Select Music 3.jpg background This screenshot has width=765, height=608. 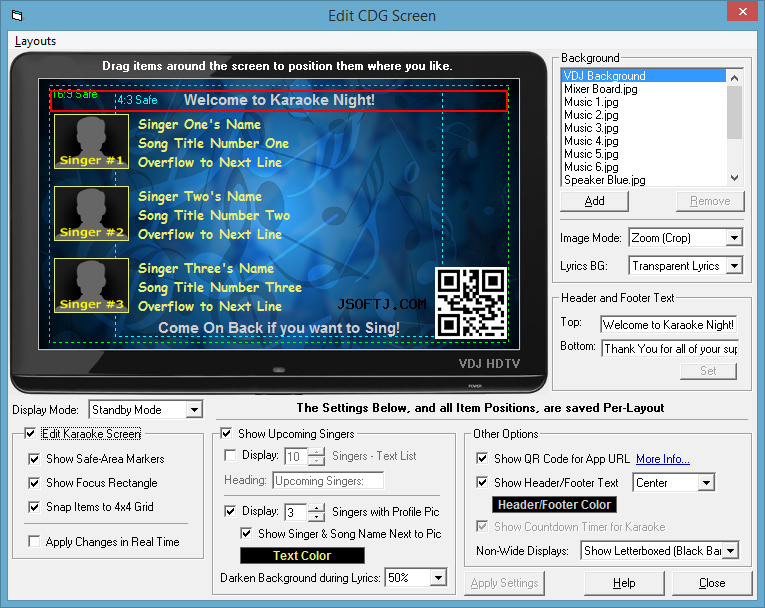coord(644,128)
